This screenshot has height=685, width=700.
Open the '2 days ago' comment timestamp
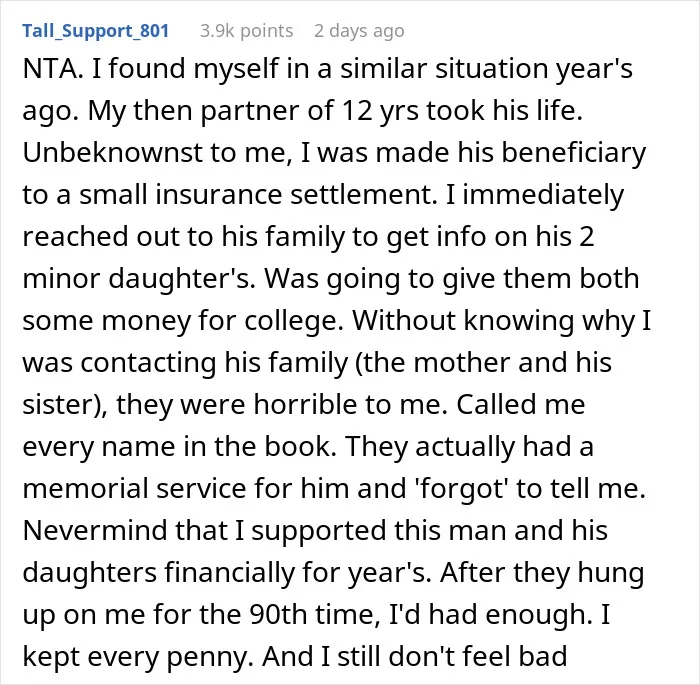point(359,31)
